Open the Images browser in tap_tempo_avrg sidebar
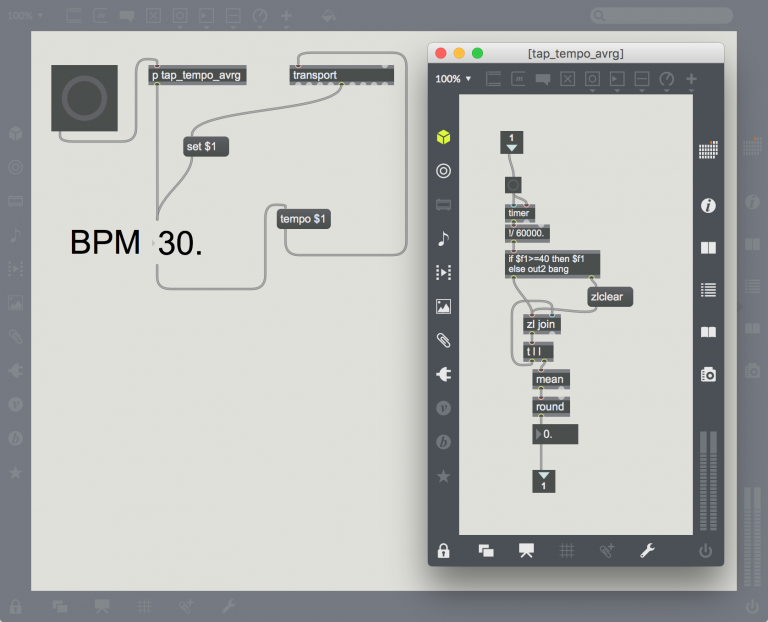 coord(443,307)
